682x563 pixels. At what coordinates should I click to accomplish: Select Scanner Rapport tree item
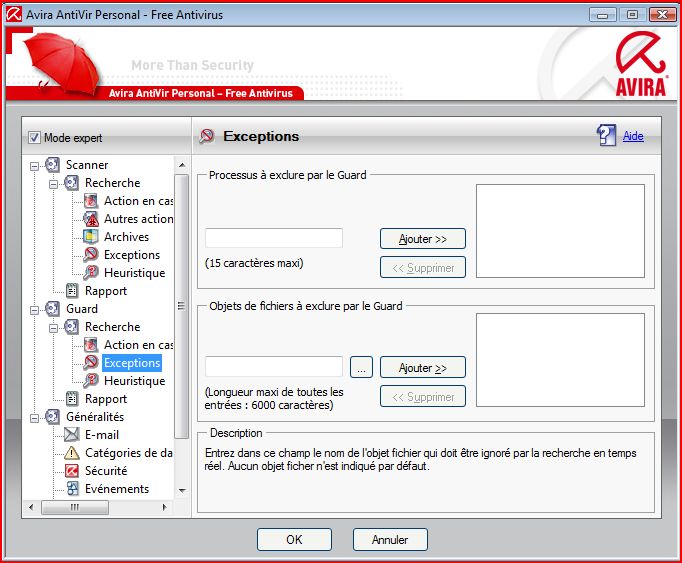pos(106,291)
